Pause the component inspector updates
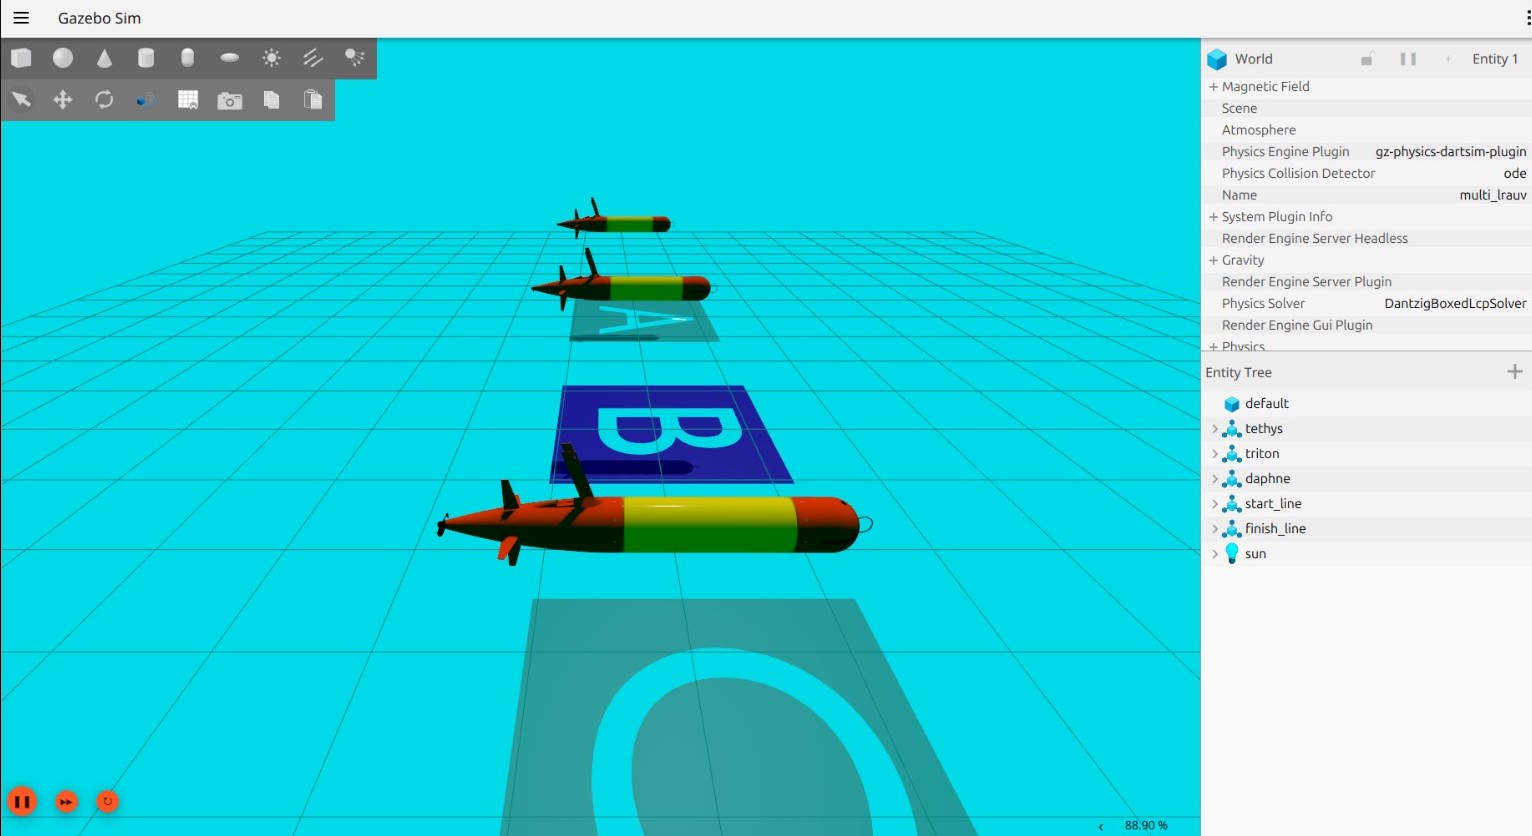Viewport: 1532px width, 836px height. 1408,59
